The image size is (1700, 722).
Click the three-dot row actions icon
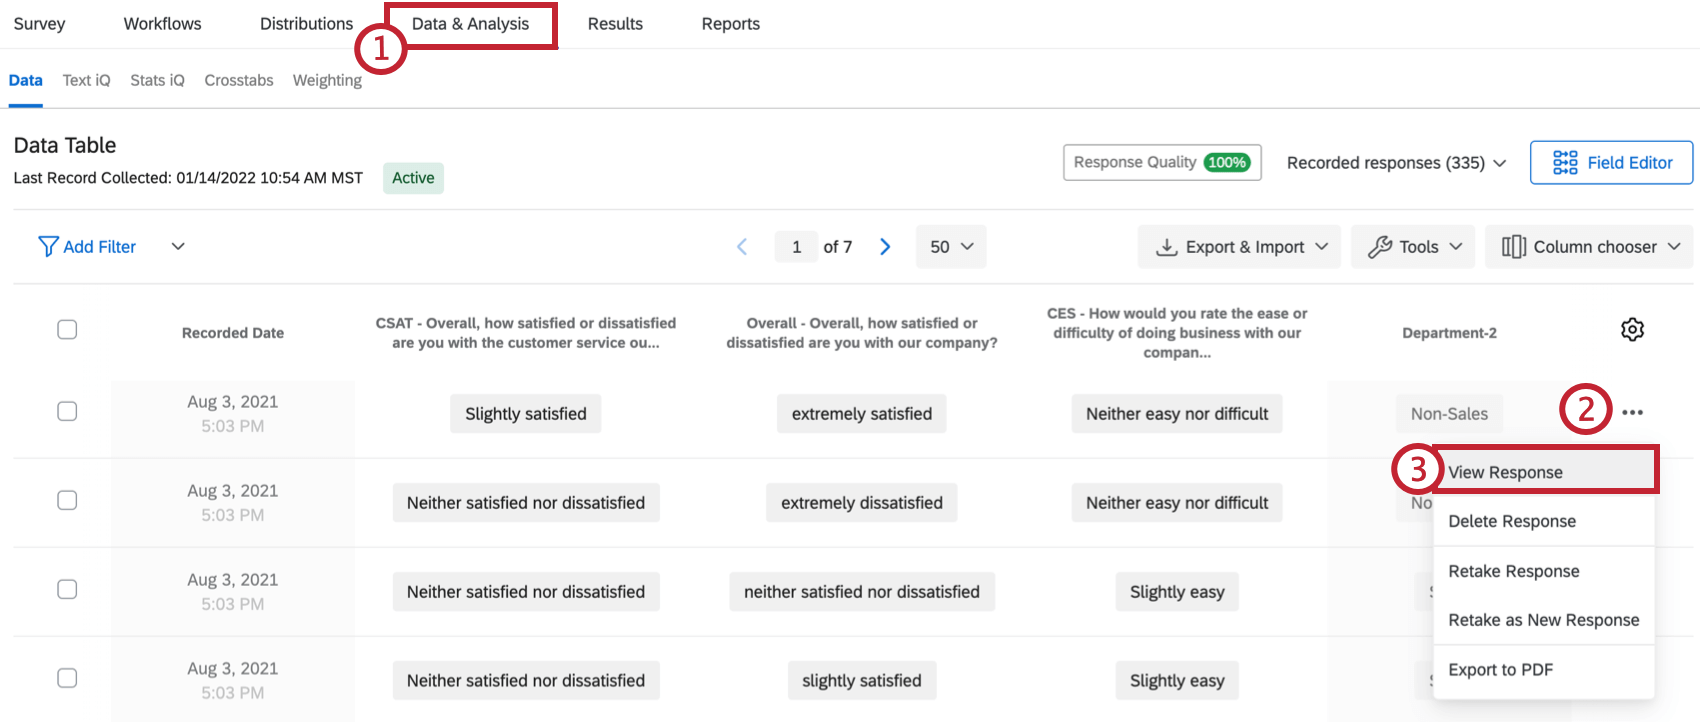(1632, 413)
